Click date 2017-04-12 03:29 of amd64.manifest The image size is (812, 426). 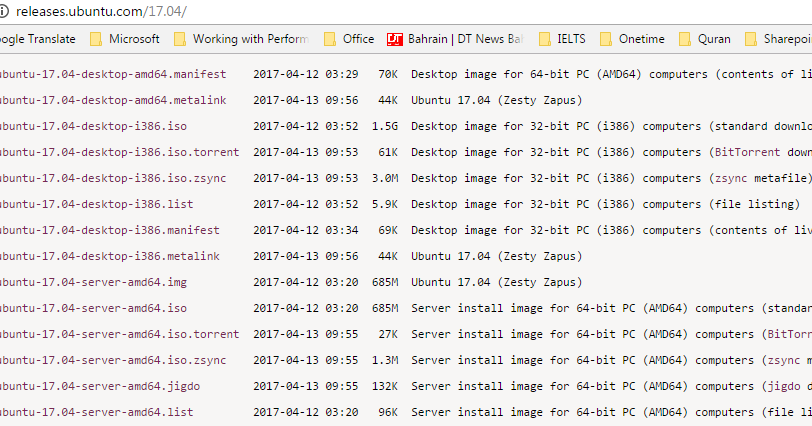pos(306,75)
